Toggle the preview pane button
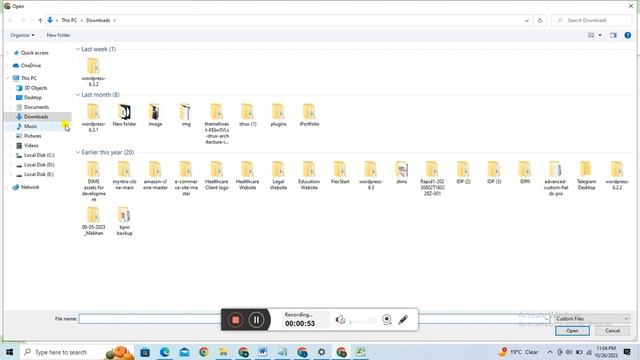640x360 pixels. pyautogui.click(x=613, y=36)
